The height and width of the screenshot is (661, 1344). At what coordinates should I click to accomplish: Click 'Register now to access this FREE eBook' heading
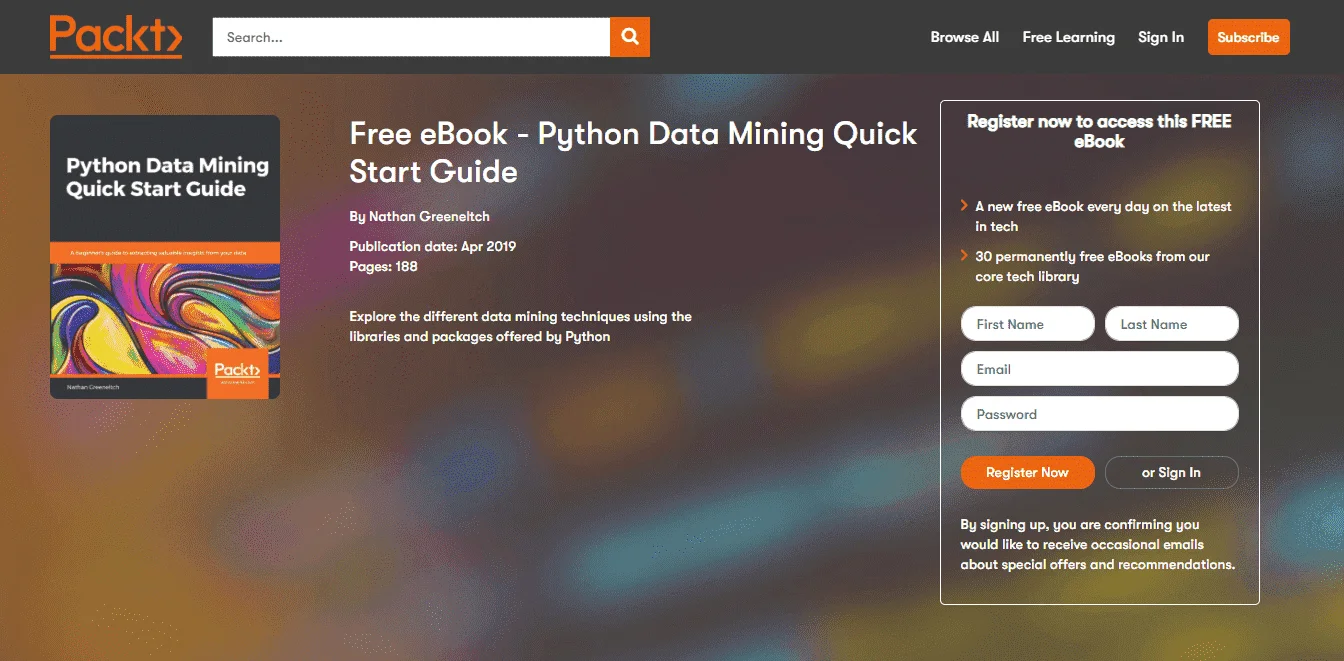coord(1099,131)
